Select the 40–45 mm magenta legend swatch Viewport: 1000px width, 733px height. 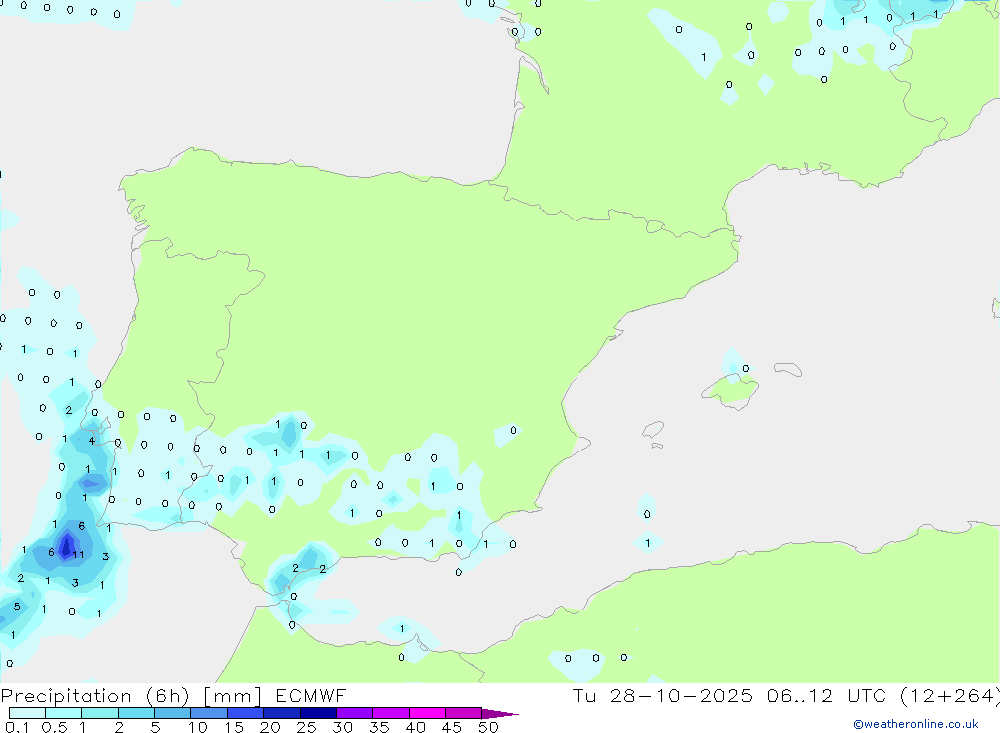(427, 713)
